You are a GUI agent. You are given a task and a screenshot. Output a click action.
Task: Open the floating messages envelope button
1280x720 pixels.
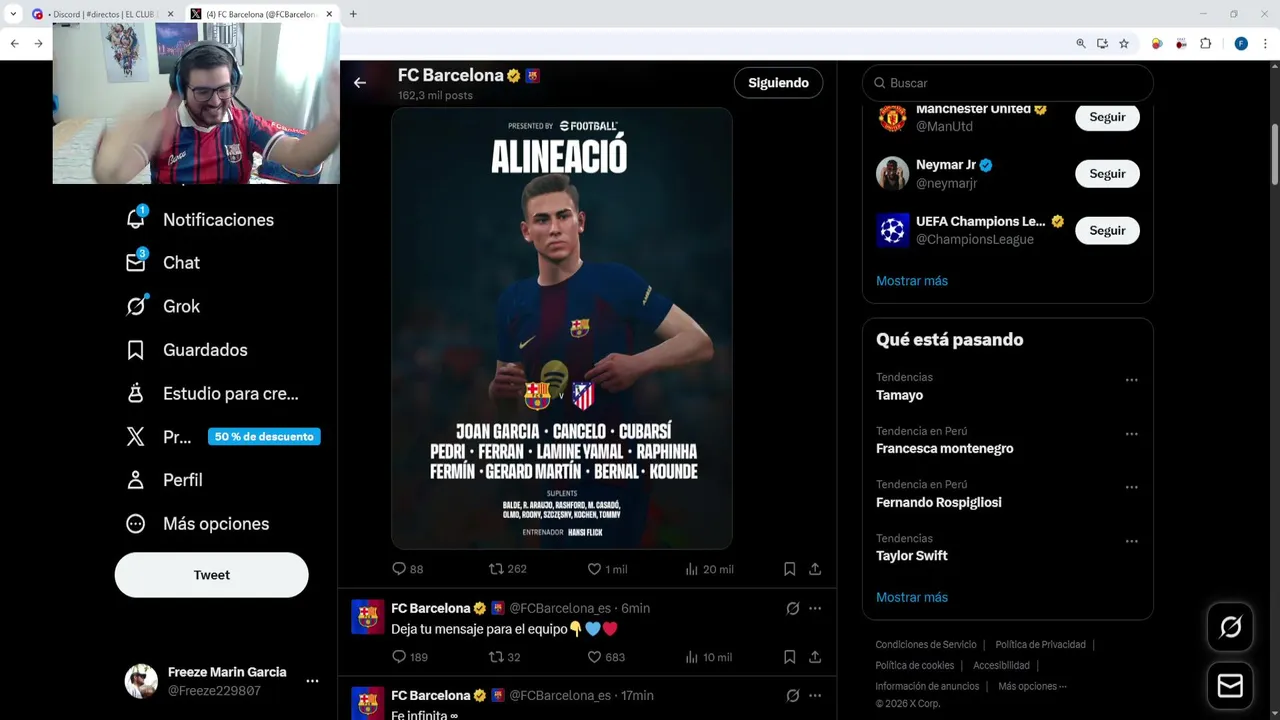point(1230,686)
